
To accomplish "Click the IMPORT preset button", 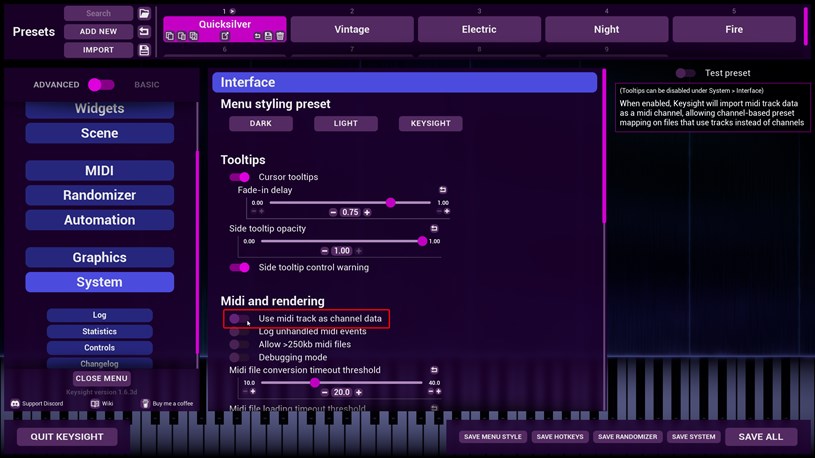I will (x=98, y=50).
